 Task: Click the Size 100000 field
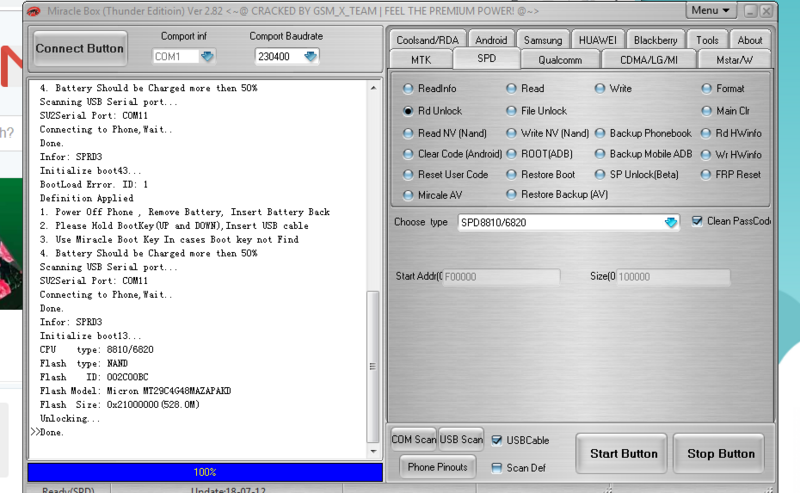[x=672, y=277]
